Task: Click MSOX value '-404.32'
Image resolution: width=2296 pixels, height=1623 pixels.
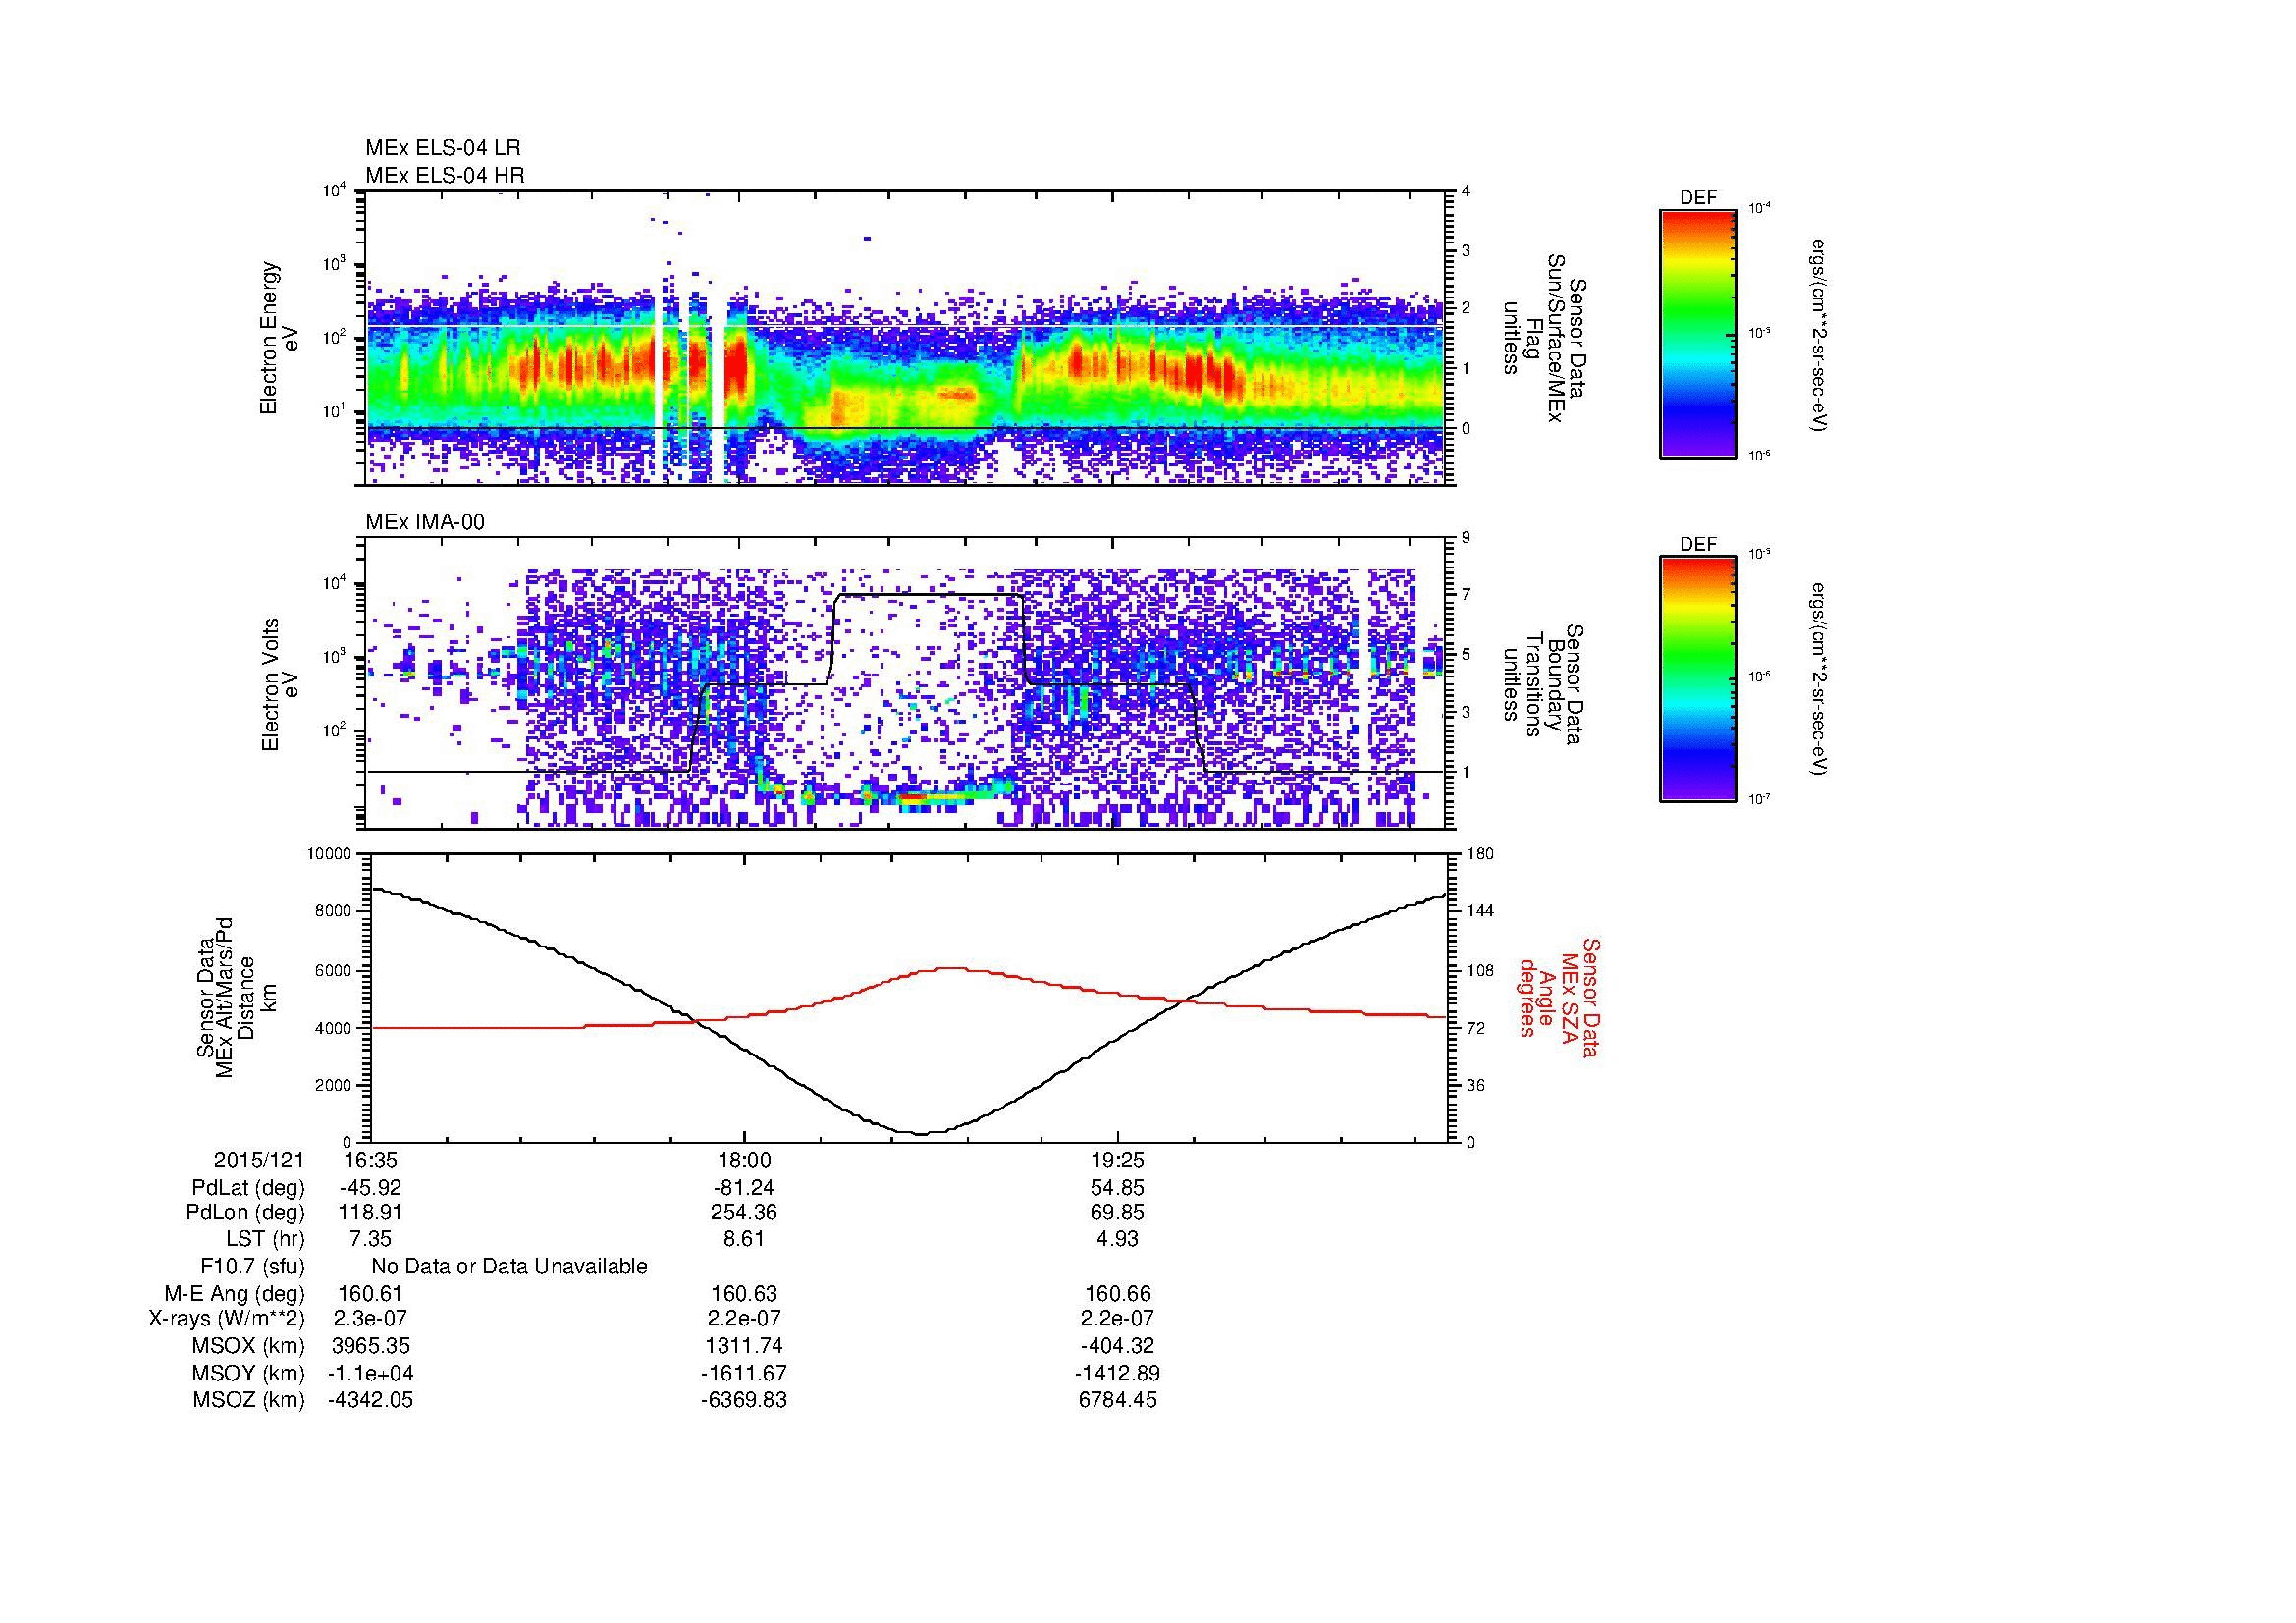Action: click(1119, 1346)
